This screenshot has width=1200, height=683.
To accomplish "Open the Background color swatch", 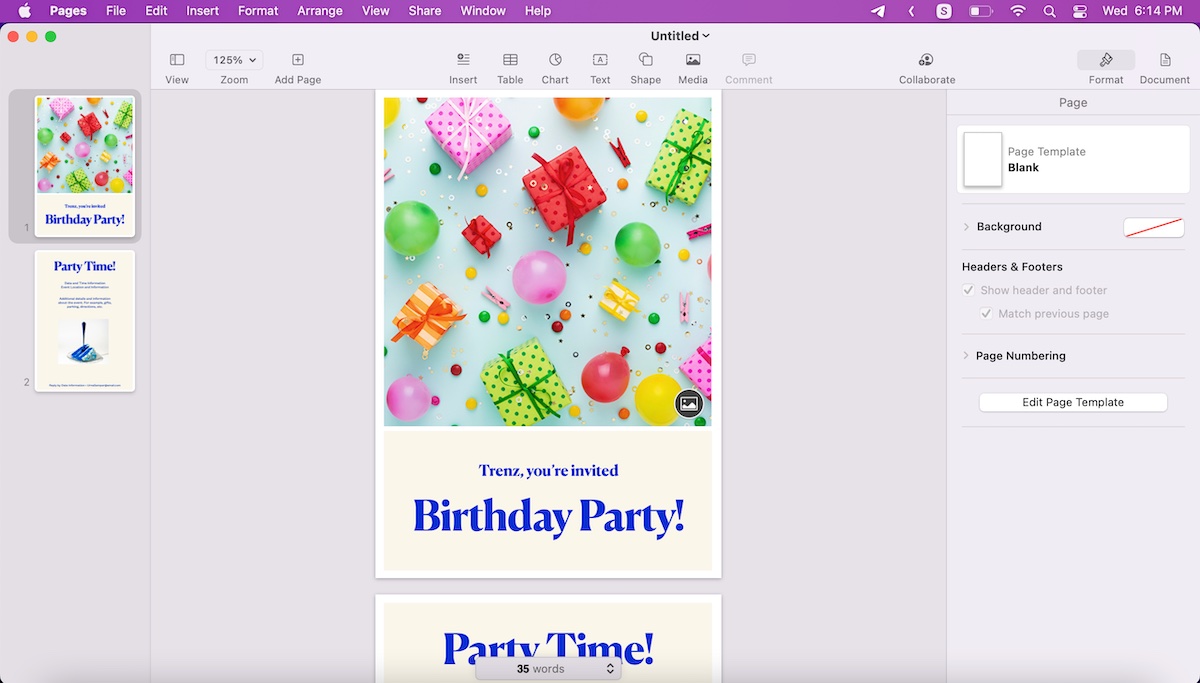I will pos(1153,226).
